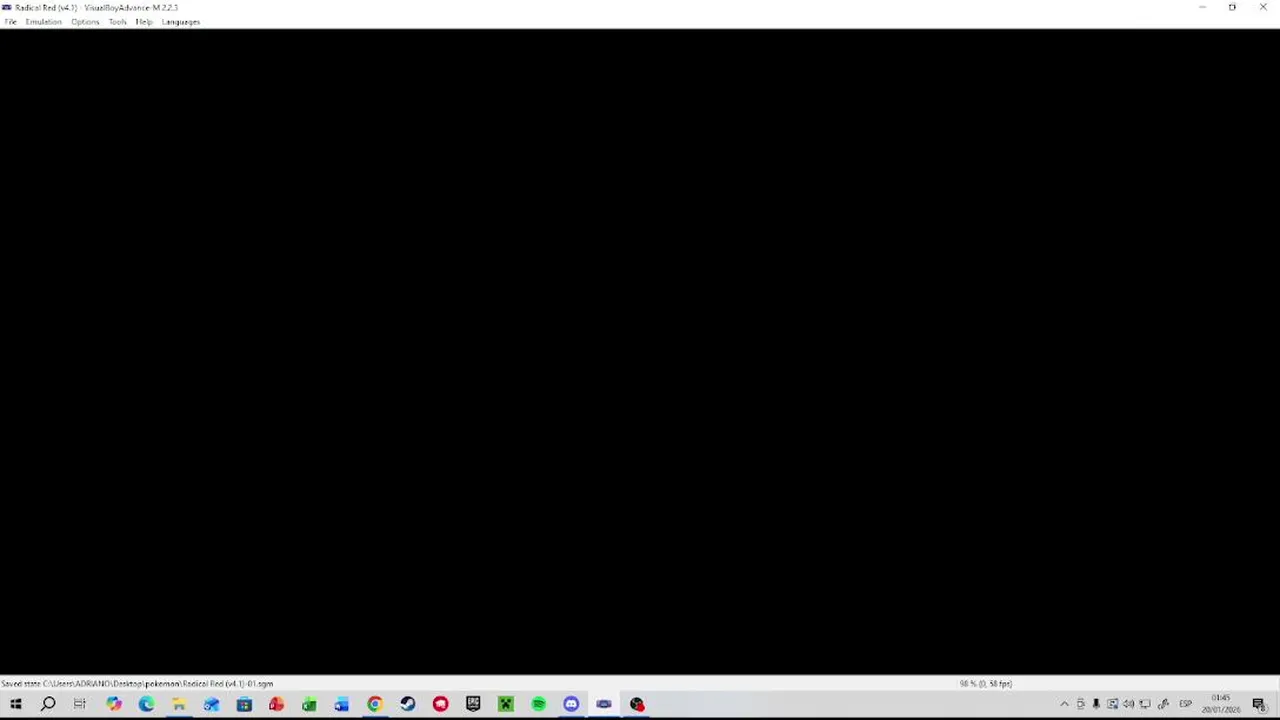Click the VisualBoyAdvance title bar app icon
The width and height of the screenshot is (1280, 720).
(7, 7)
